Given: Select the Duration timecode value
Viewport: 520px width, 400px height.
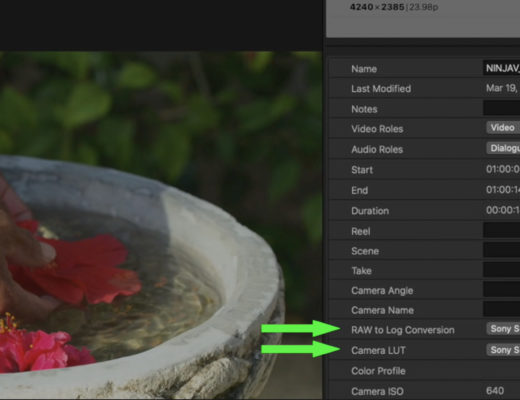Looking at the screenshot, I should (x=503, y=210).
